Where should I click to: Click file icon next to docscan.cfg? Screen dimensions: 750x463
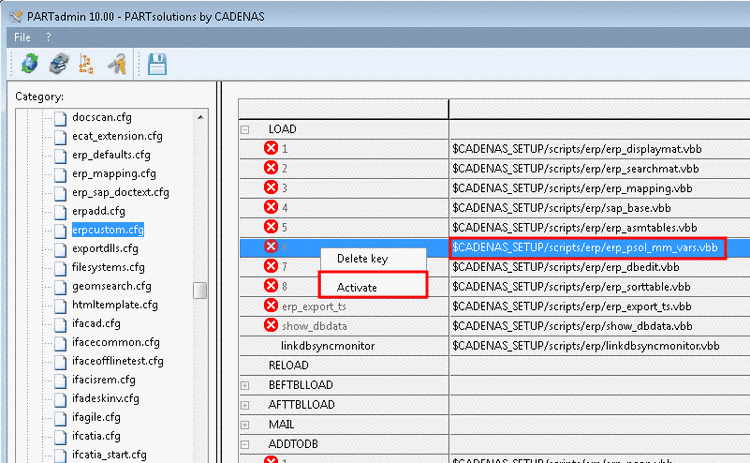60,118
